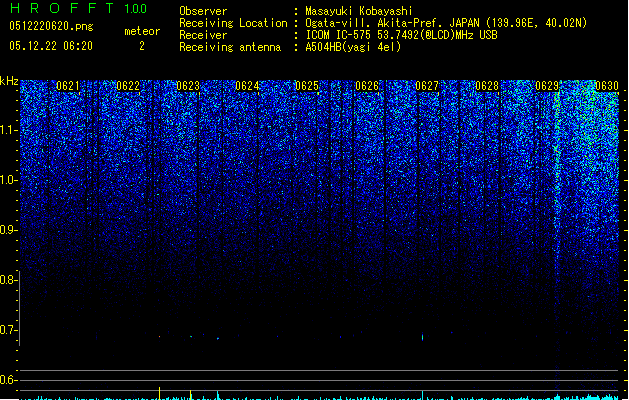Click the 0623 time marker label
This screenshot has height=400, width=629.
(188, 86)
